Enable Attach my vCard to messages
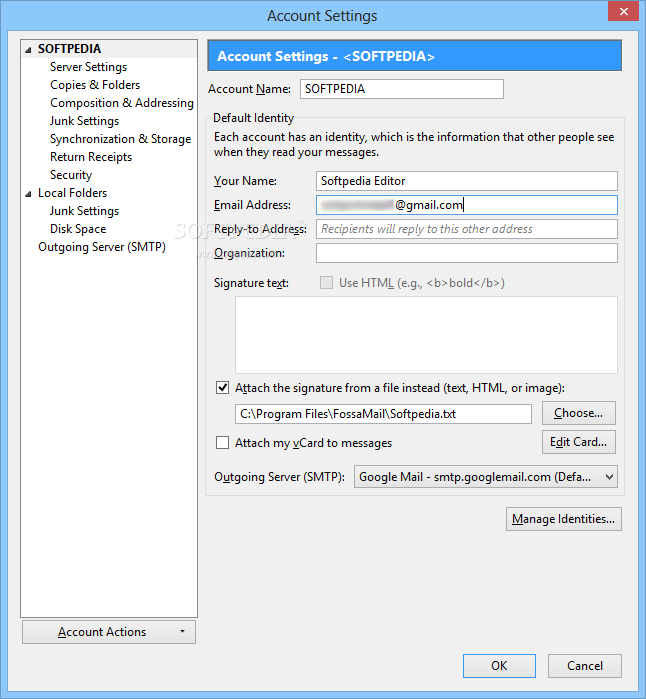Screen dimensions: 646x699 [x=222, y=443]
